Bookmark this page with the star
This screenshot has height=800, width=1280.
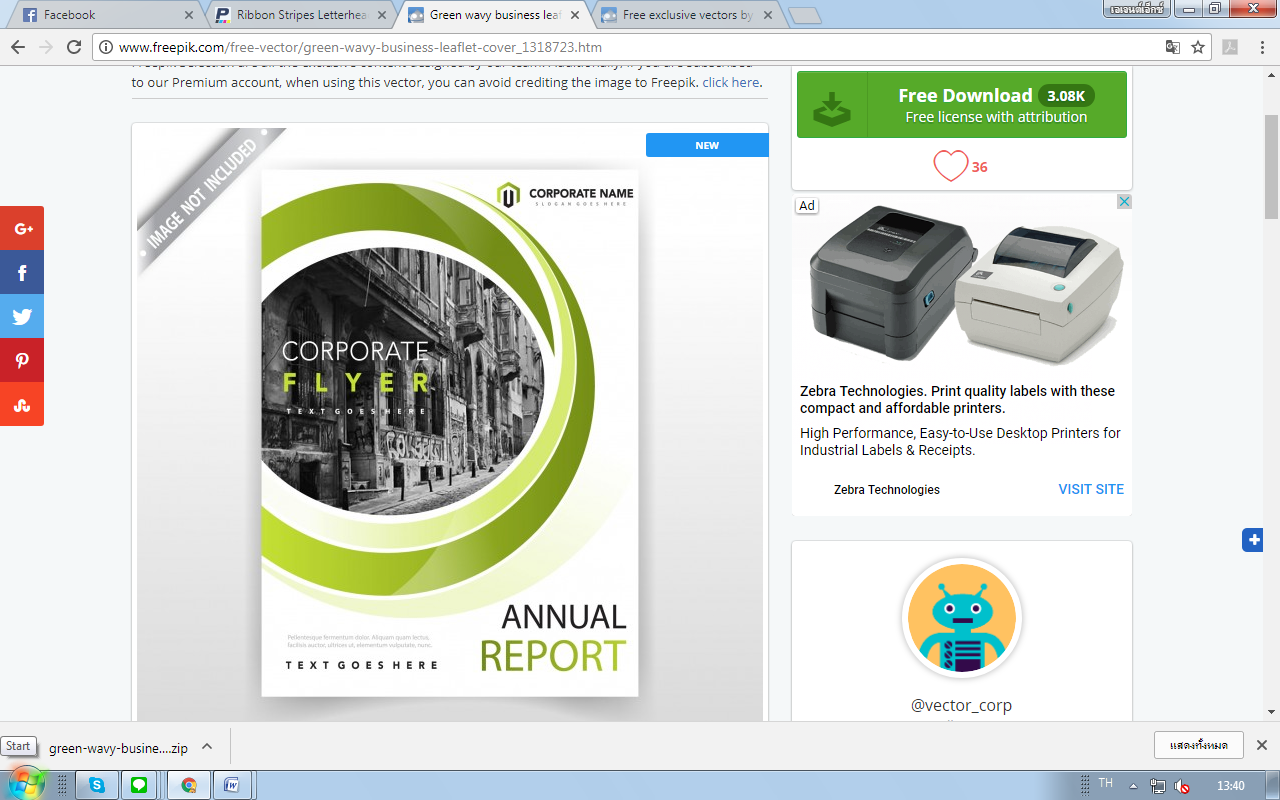[x=1198, y=47]
